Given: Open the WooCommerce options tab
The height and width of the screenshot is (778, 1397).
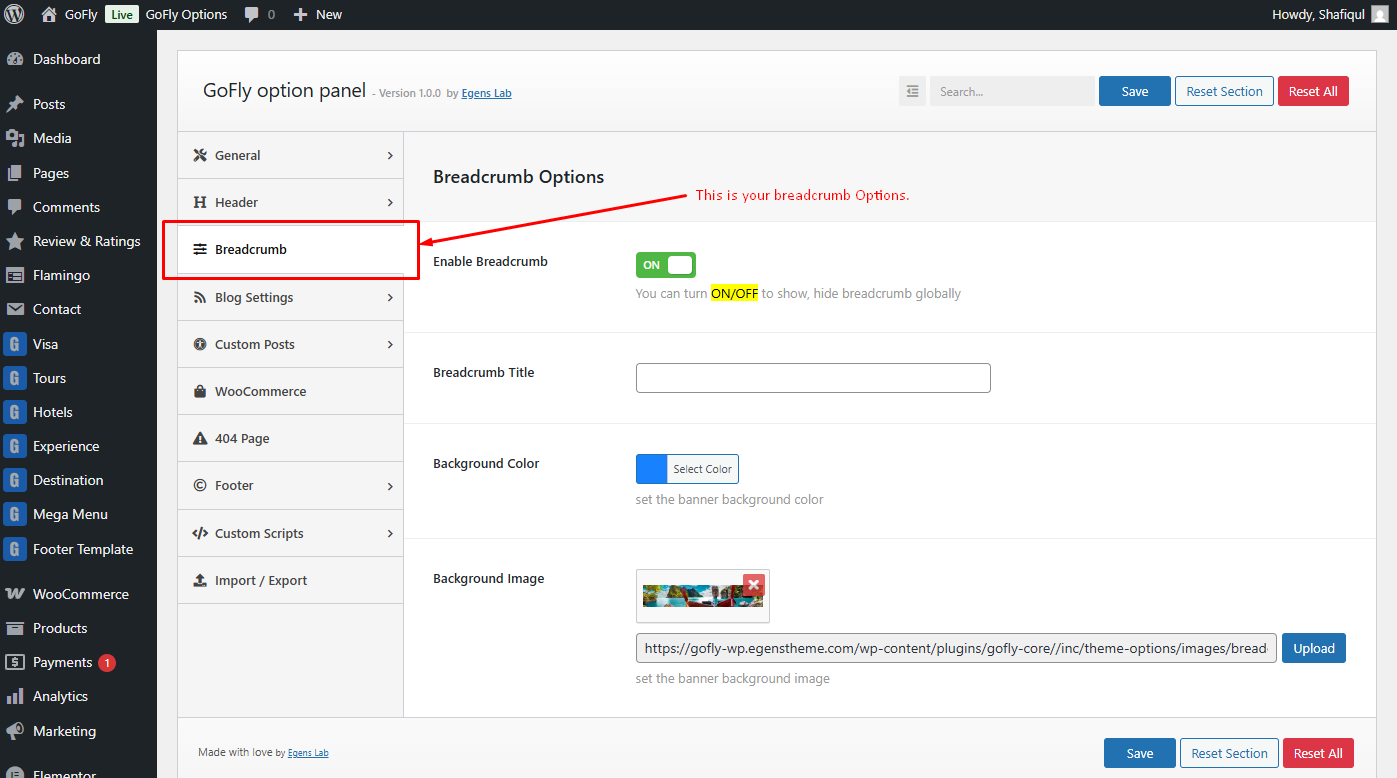Looking at the screenshot, I should click(291, 391).
